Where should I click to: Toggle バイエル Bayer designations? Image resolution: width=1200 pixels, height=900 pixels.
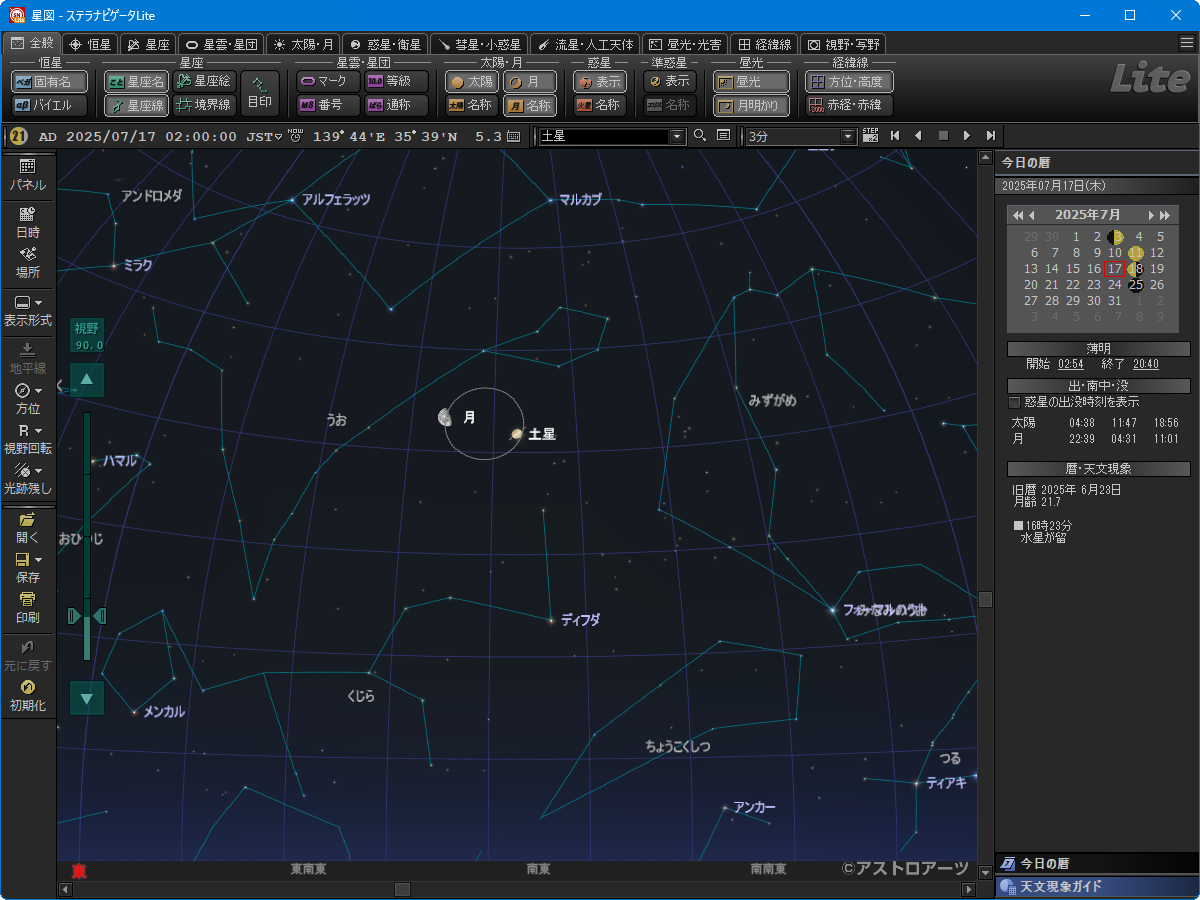50,105
